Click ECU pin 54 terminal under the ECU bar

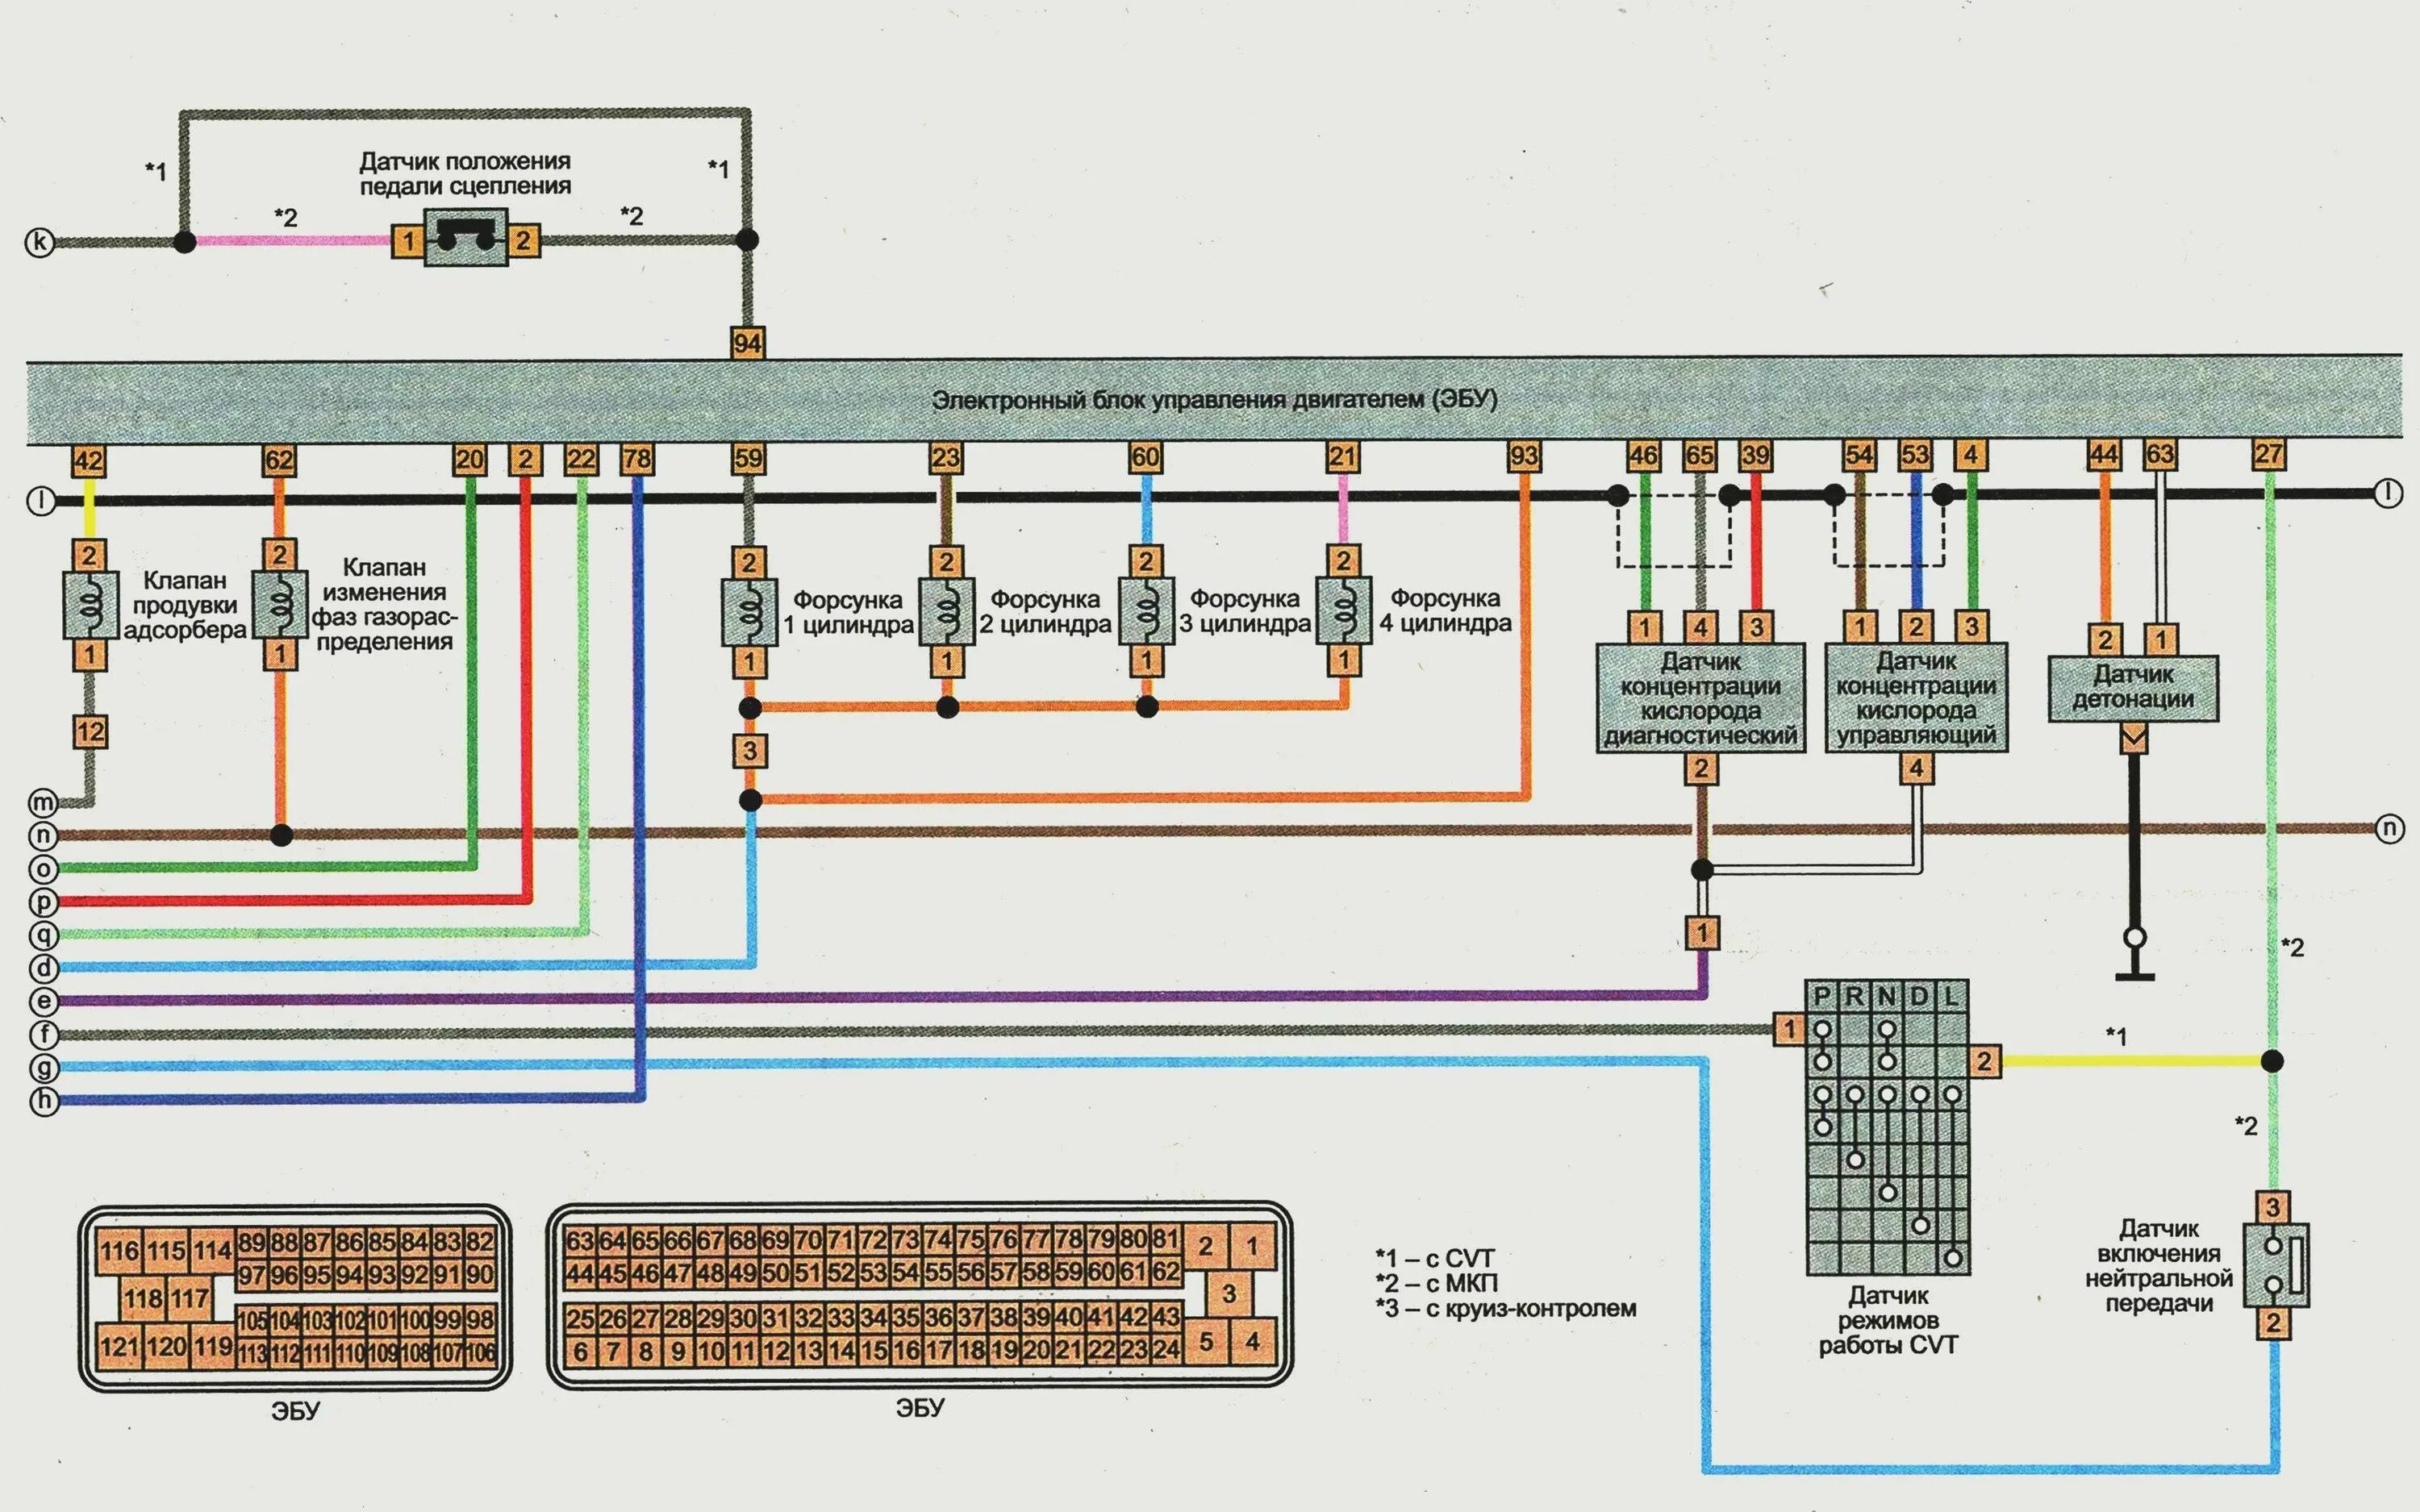pyautogui.click(x=1860, y=455)
